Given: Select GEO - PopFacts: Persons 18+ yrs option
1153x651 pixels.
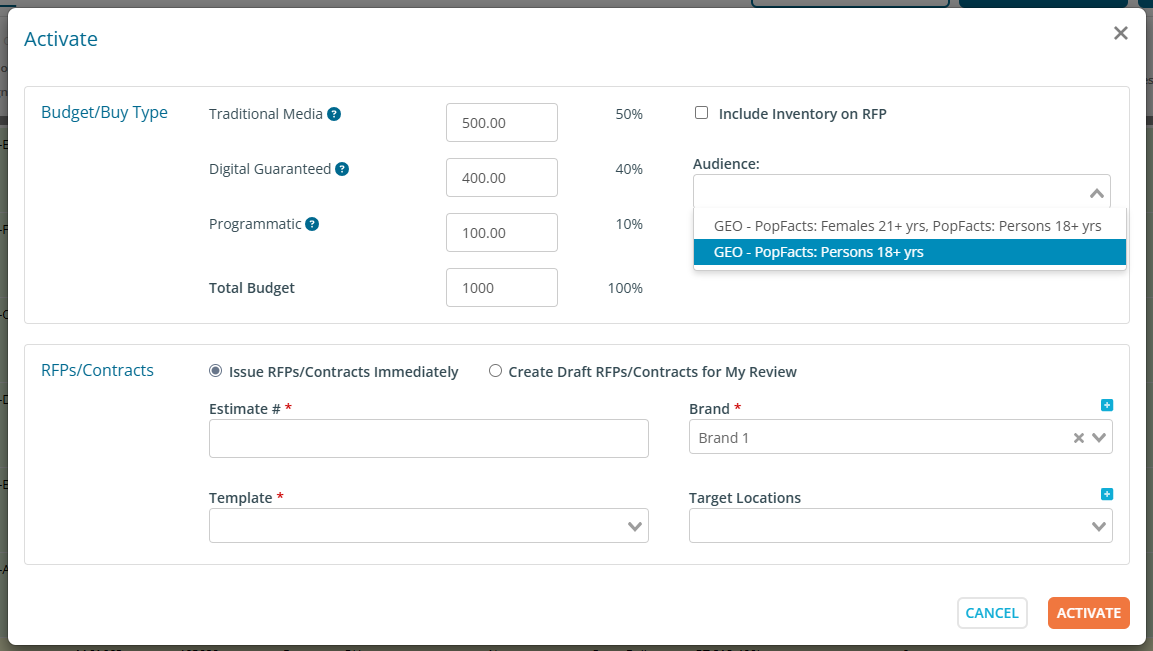Looking at the screenshot, I should pyautogui.click(x=909, y=253).
